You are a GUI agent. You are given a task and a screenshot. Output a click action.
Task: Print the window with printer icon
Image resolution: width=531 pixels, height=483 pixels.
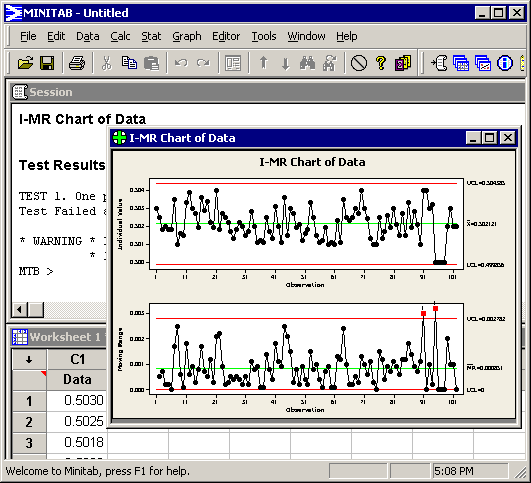pyautogui.click(x=77, y=63)
